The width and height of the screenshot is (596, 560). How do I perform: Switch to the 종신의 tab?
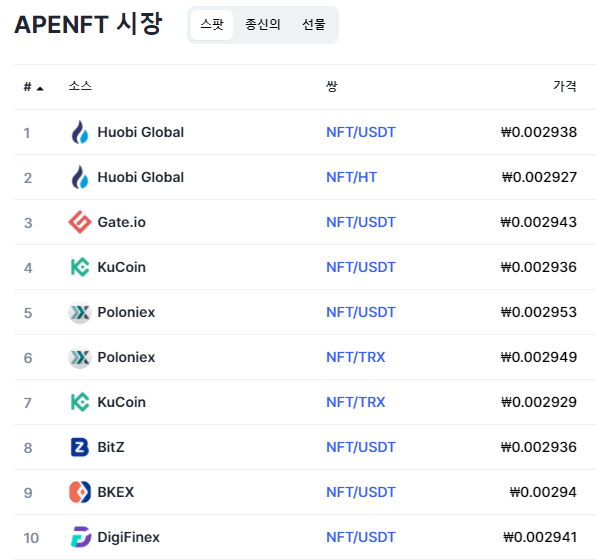point(263,25)
